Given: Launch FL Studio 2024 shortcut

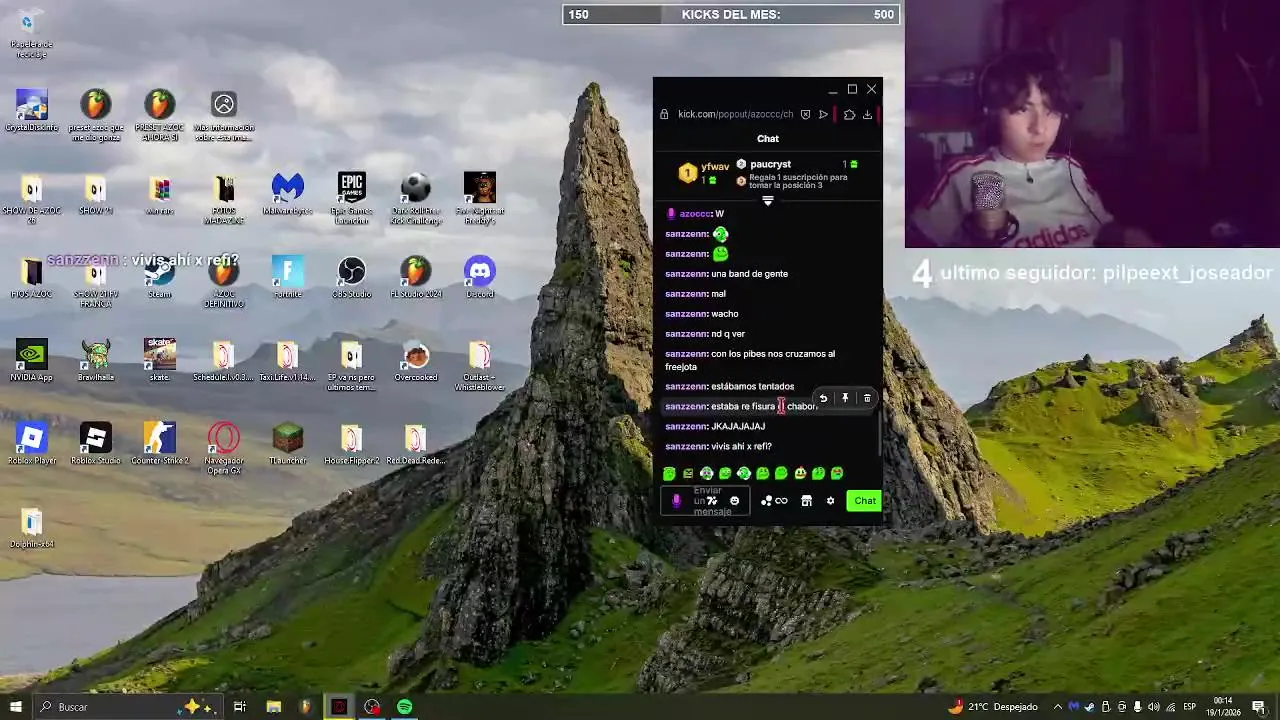Looking at the screenshot, I should pos(415,277).
